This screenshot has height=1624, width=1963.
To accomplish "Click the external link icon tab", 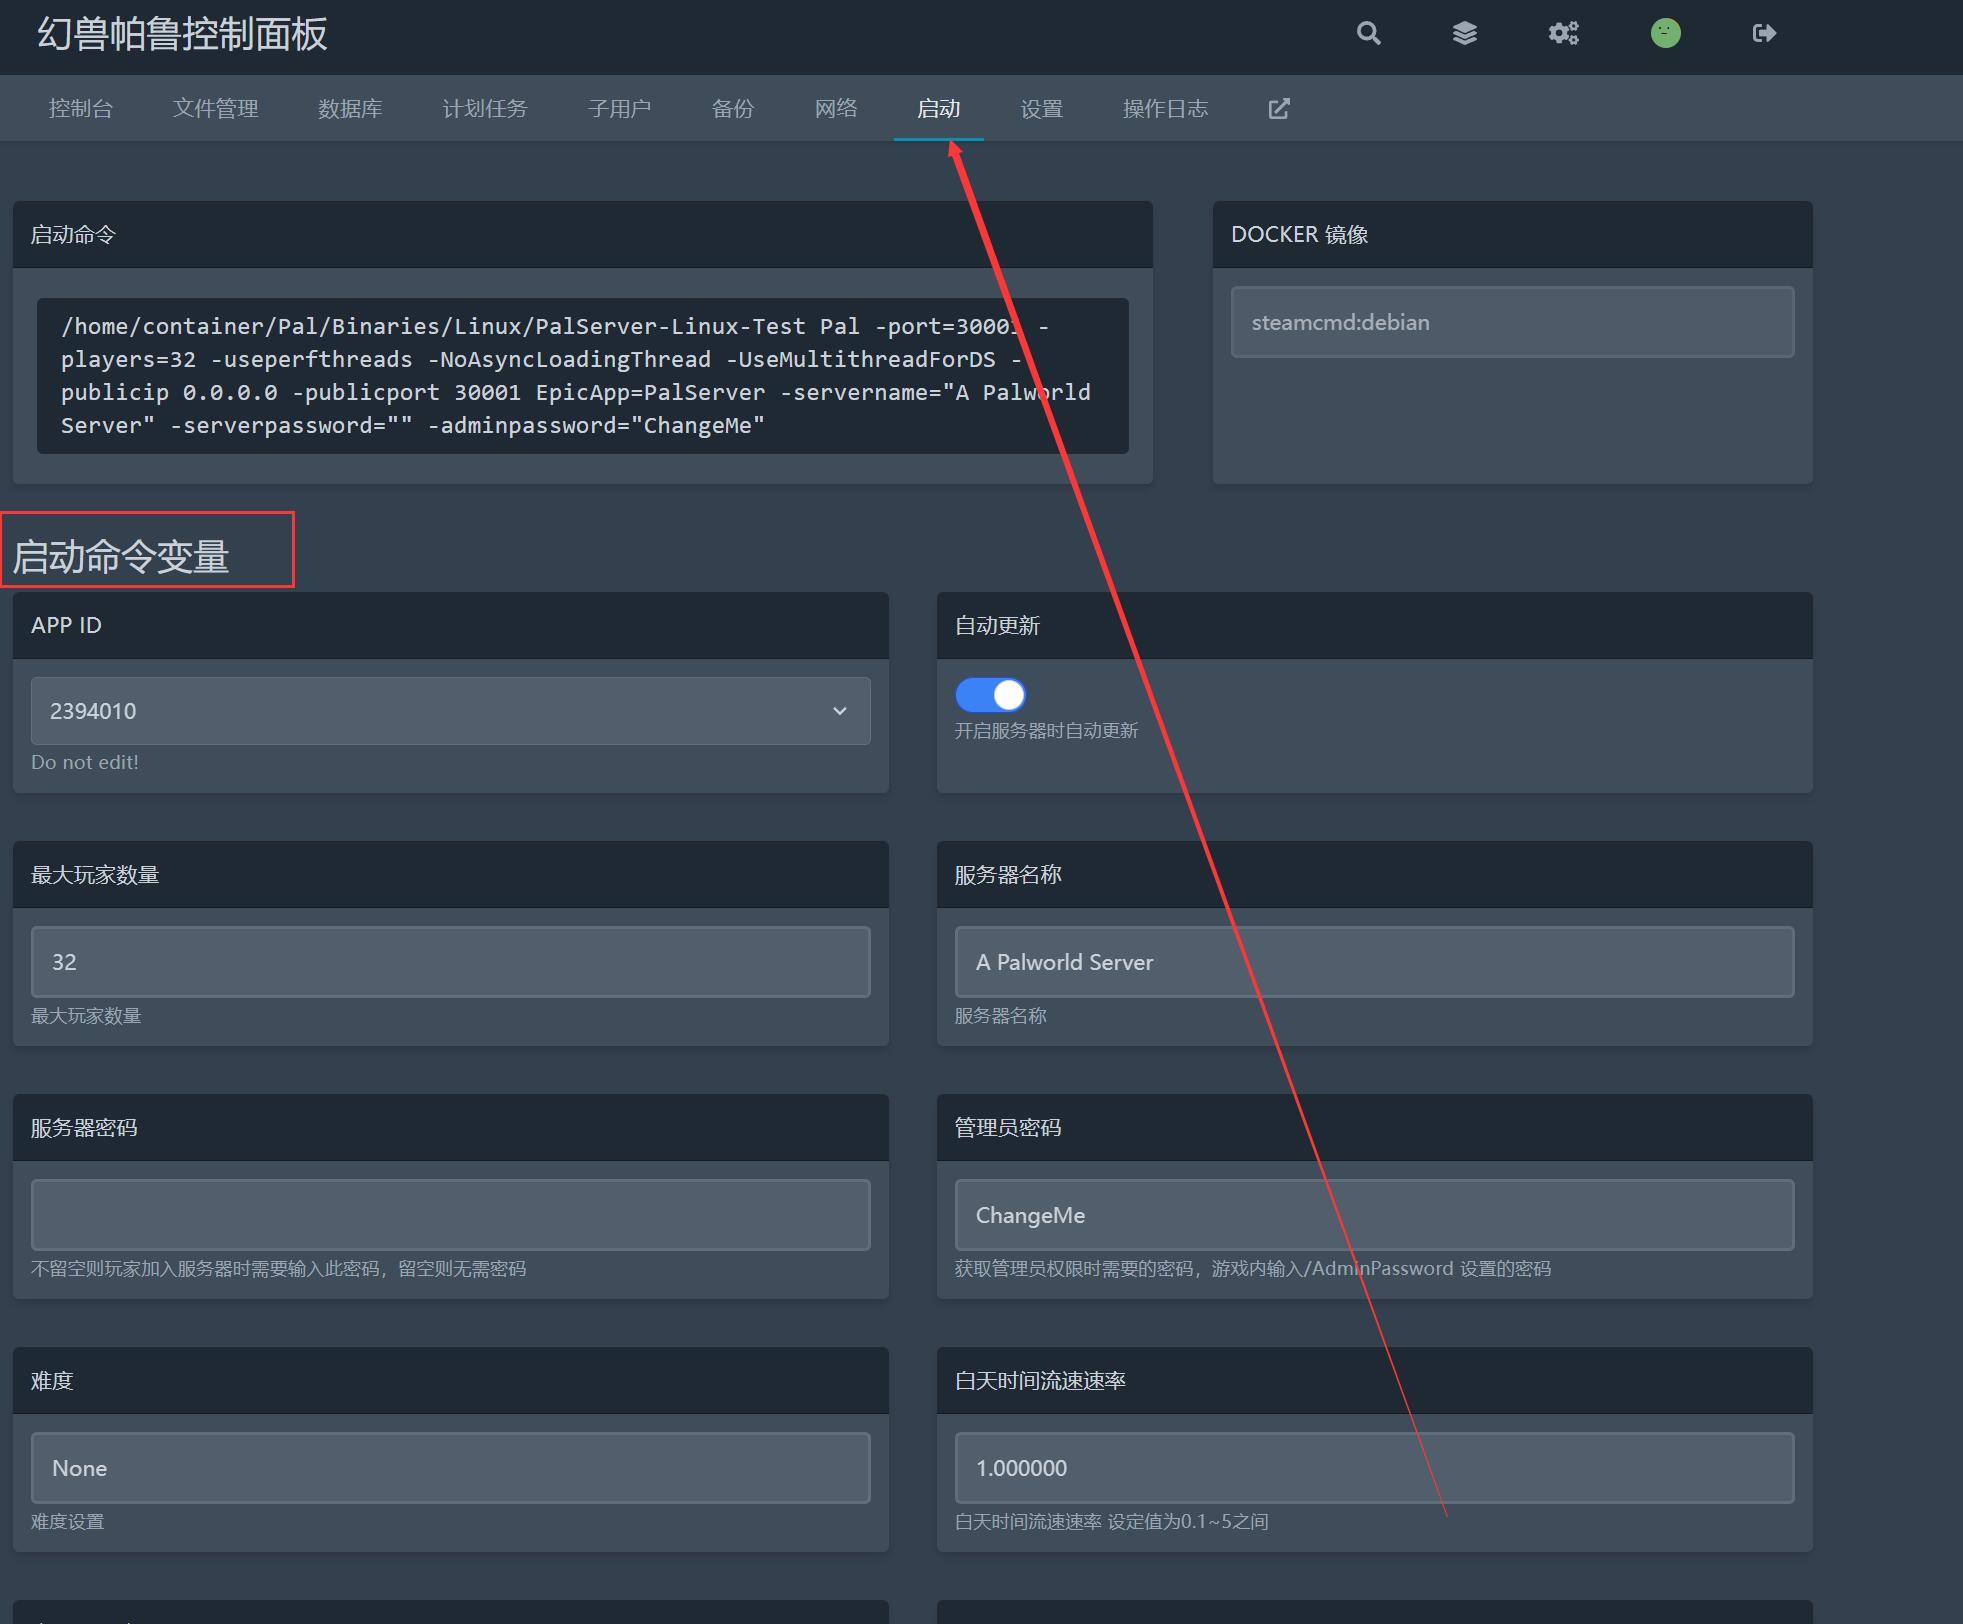I will point(1279,108).
